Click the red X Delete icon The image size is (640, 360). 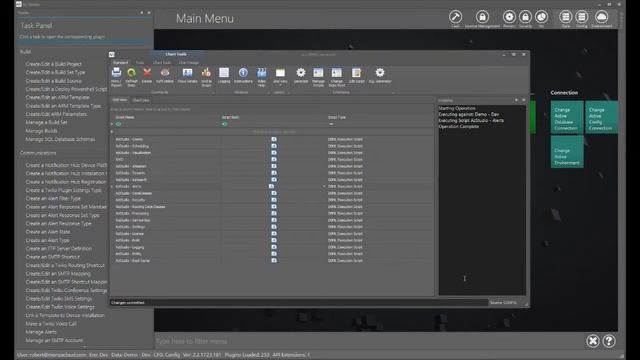coord(147,73)
